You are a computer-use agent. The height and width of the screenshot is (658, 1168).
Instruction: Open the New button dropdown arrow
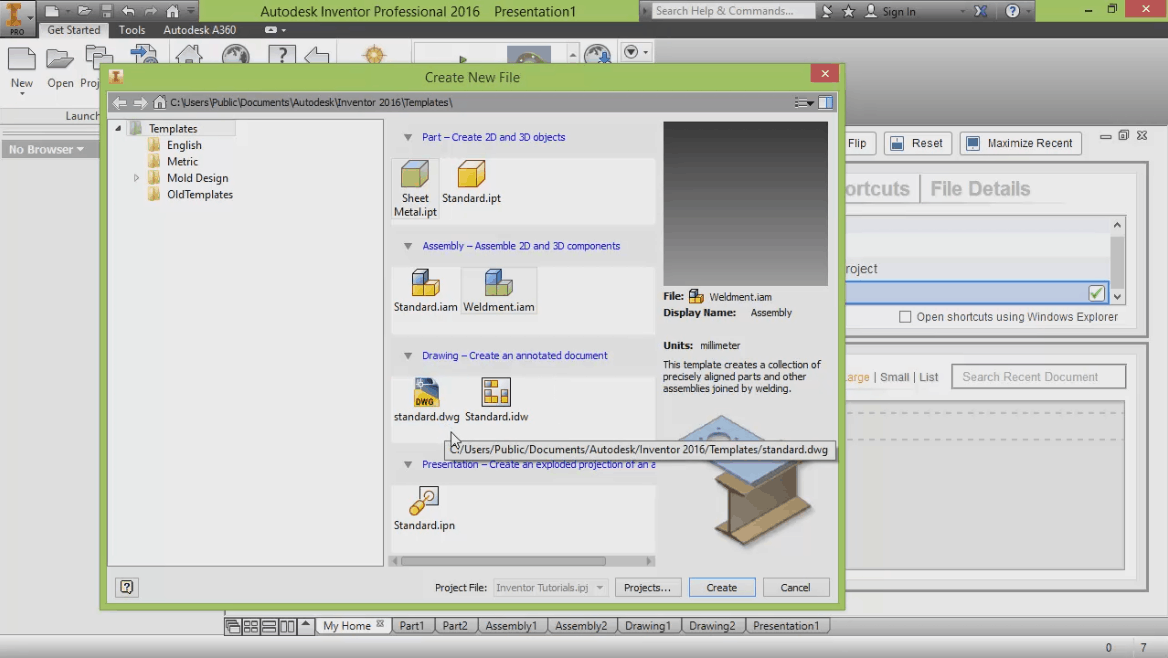(22, 94)
